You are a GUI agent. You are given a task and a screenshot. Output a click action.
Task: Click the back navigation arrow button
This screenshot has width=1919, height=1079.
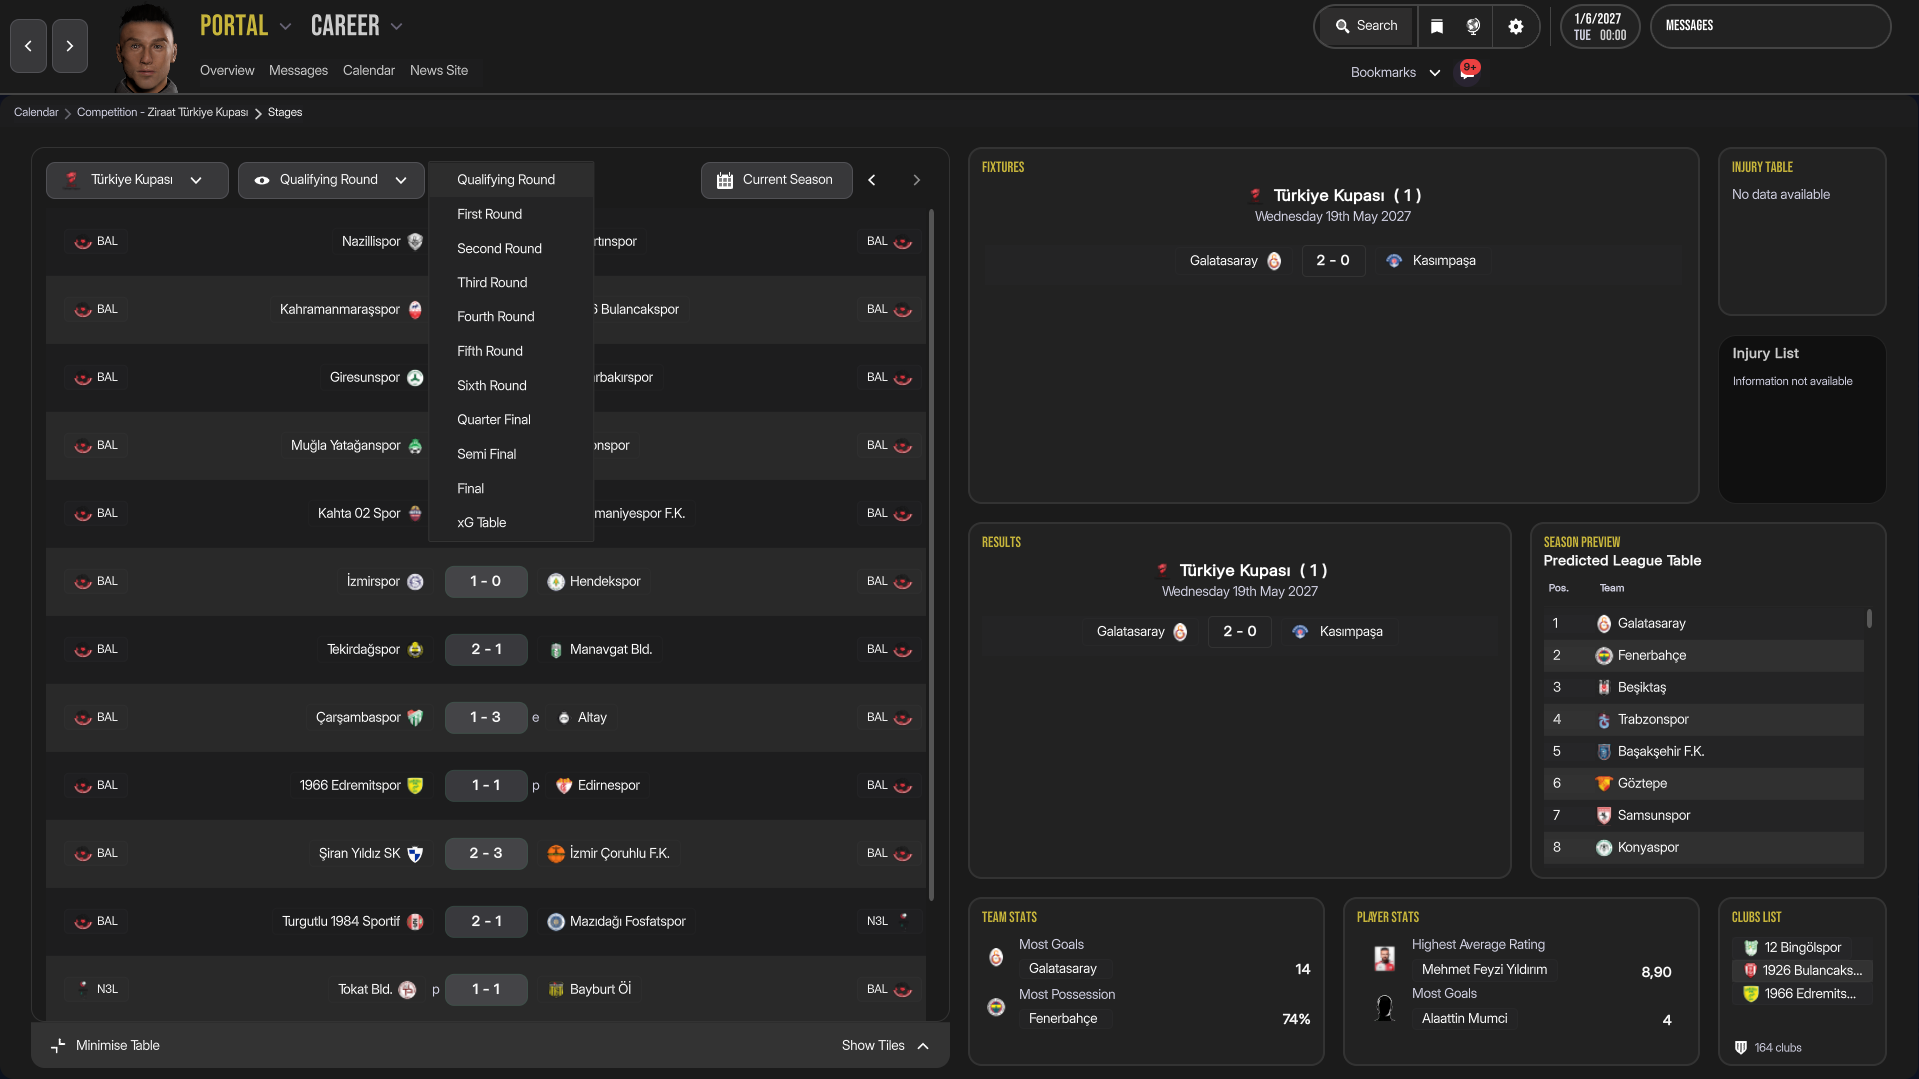(x=28, y=46)
